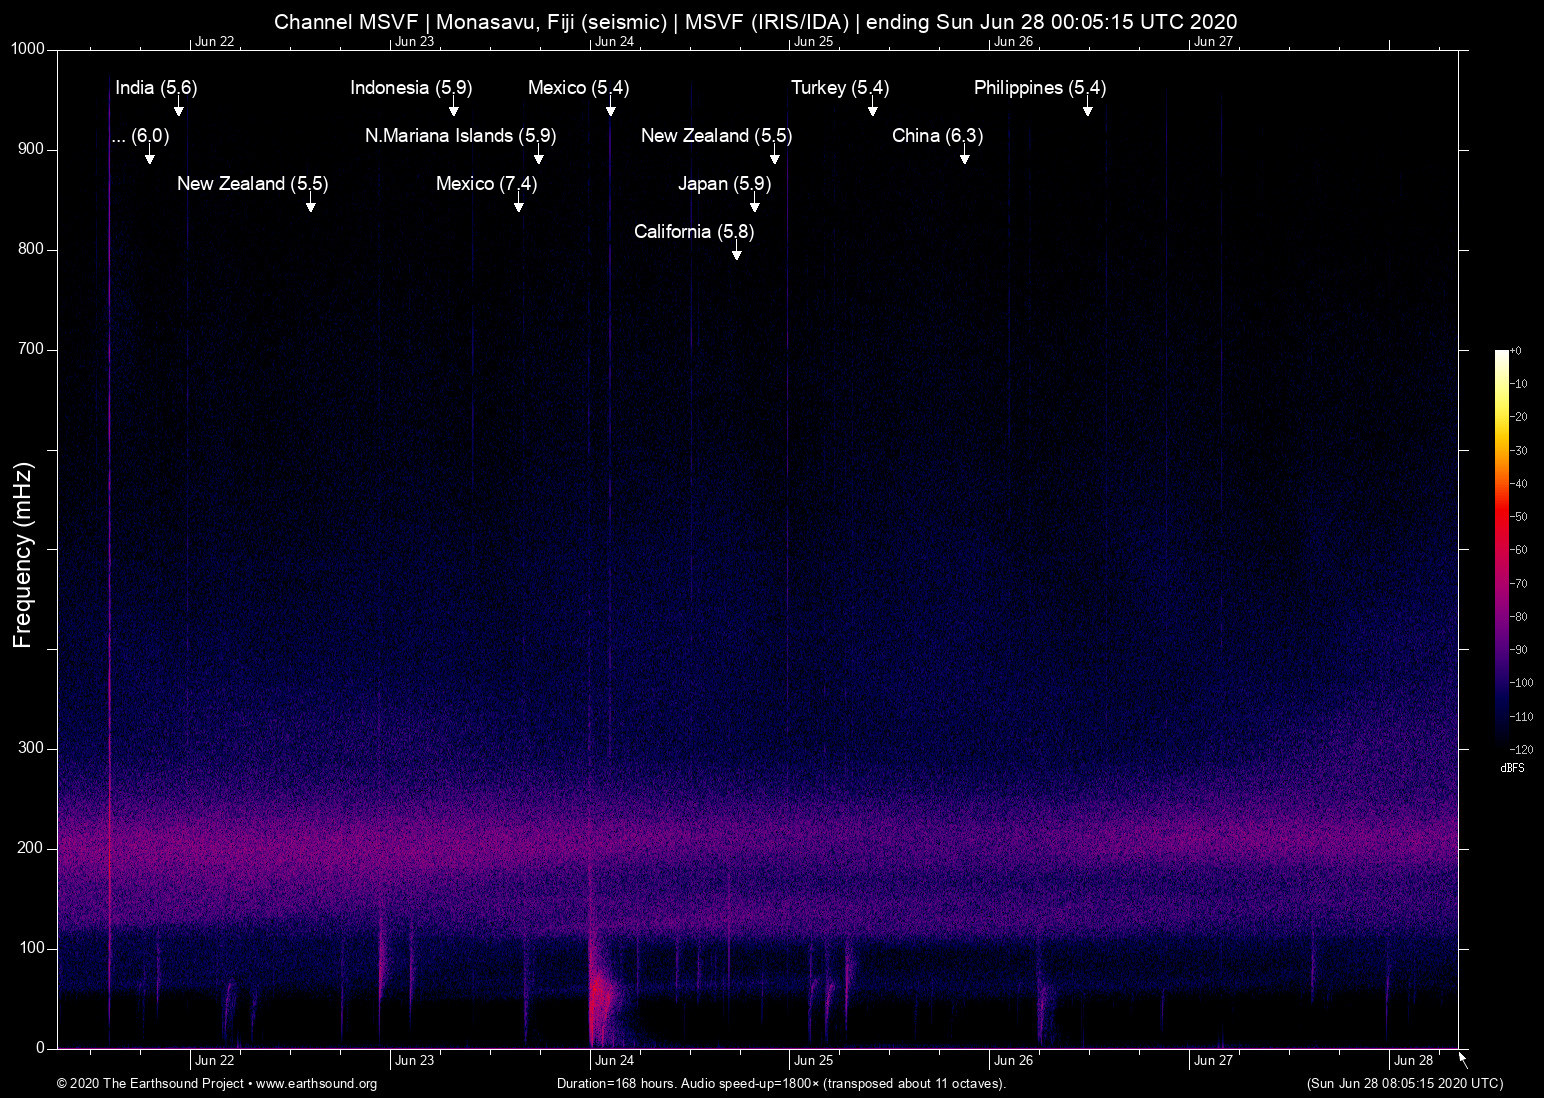Click the 'dBFS' unit label
This screenshot has height=1098, width=1544.
point(1513,768)
